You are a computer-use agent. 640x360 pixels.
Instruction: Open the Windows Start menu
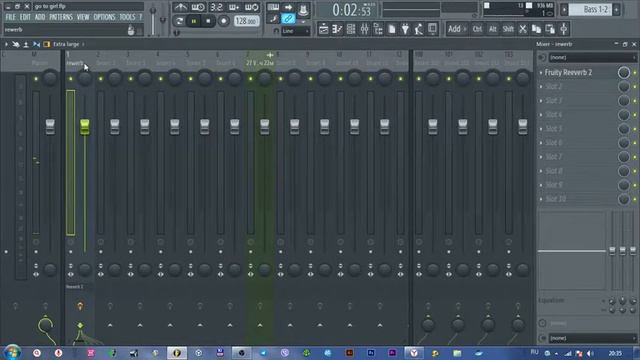12,352
